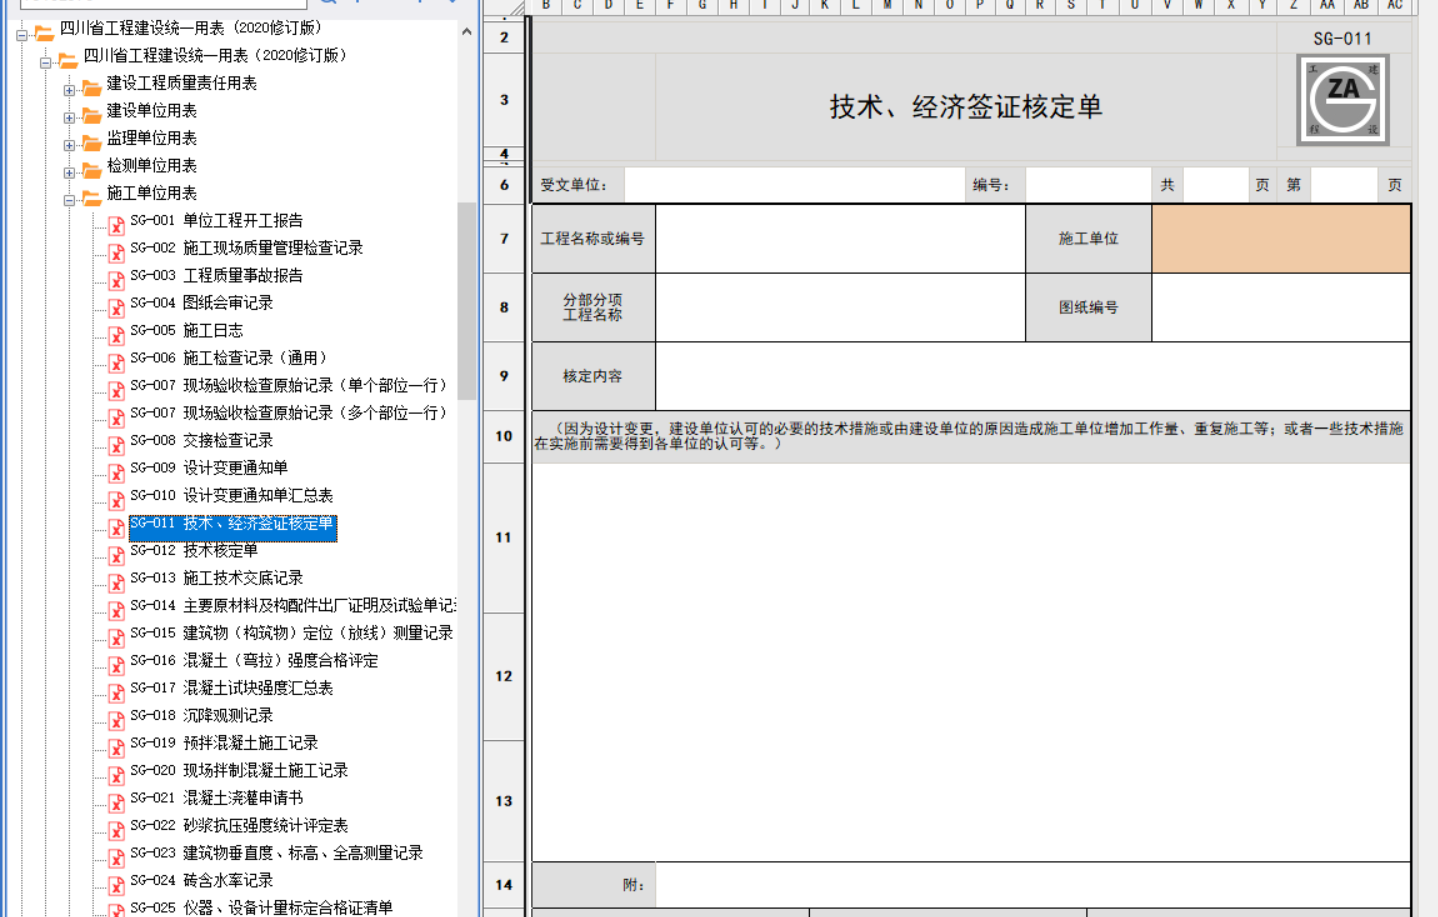Select SG-007 现场验收检查原始记录（多个部位一行）

tap(288, 413)
